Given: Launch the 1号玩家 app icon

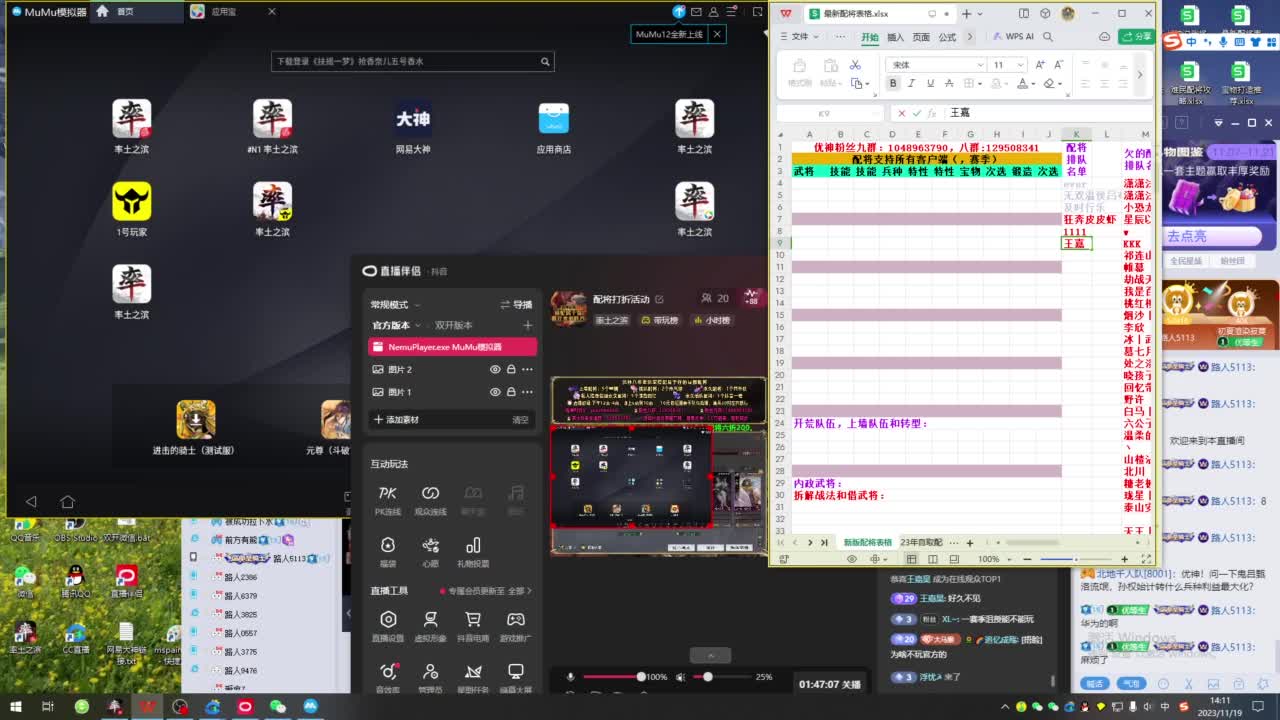Looking at the screenshot, I should click(x=131, y=201).
